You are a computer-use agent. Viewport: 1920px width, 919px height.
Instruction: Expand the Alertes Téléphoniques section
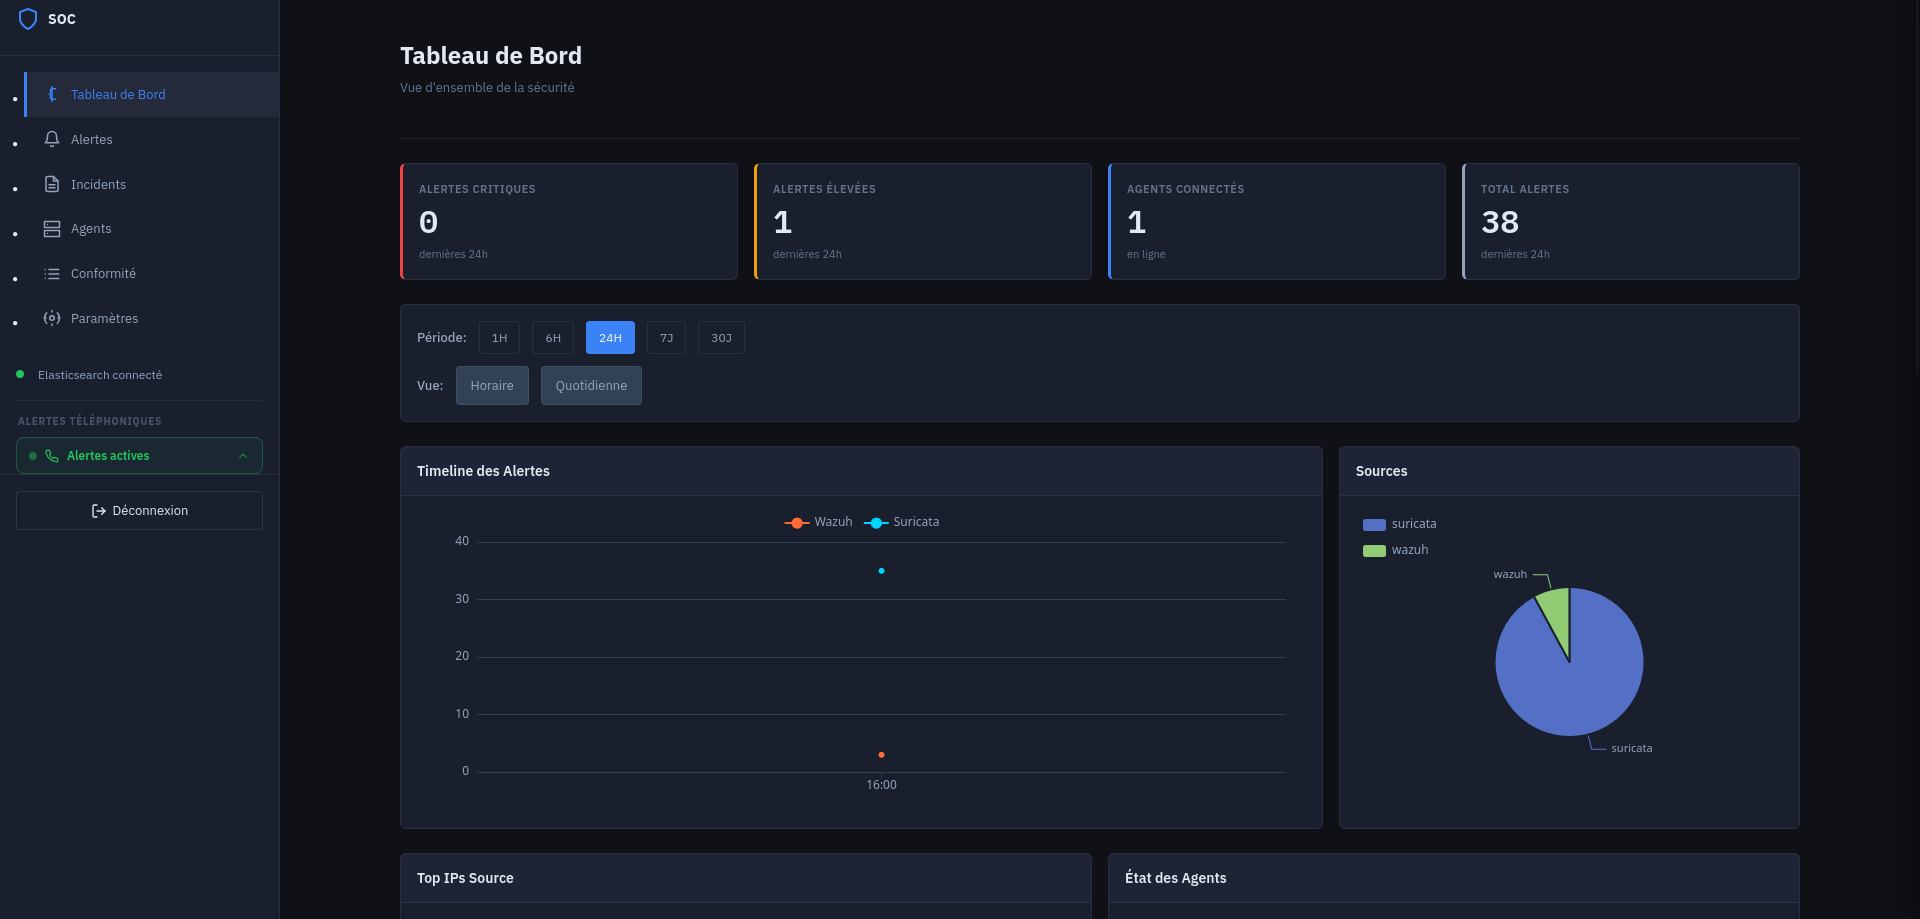point(89,421)
